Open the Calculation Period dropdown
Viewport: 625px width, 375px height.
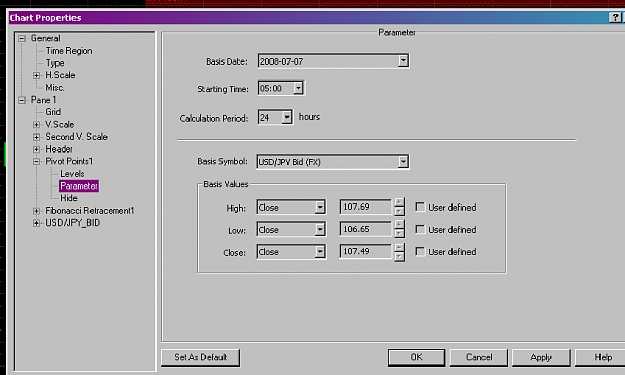coord(287,117)
